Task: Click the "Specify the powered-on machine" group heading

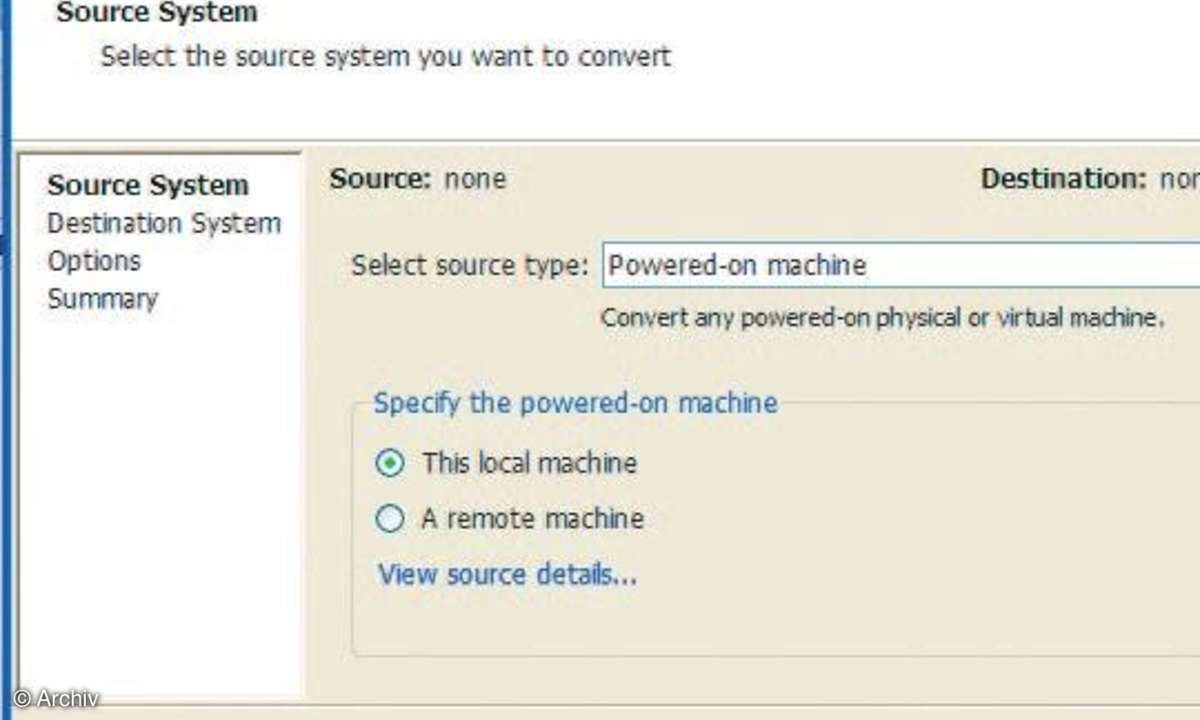Action: click(x=575, y=403)
